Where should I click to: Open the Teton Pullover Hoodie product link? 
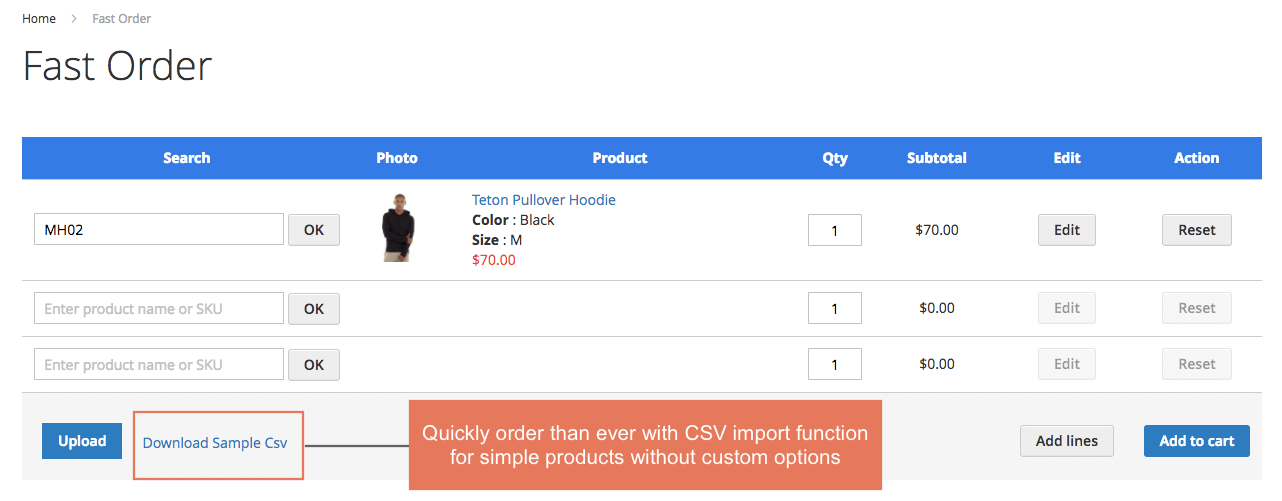[x=543, y=200]
